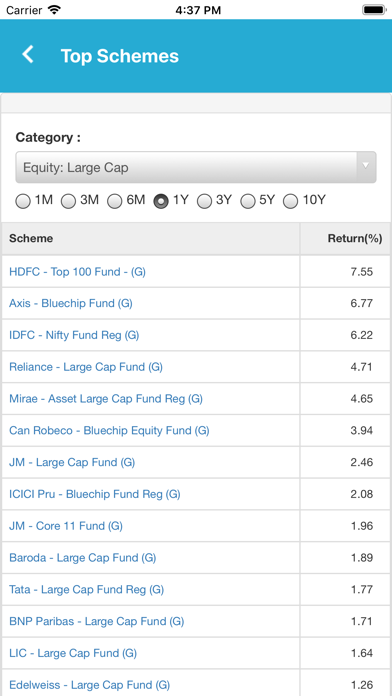
Task: Click the 6.22 return value
Action: [362, 335]
